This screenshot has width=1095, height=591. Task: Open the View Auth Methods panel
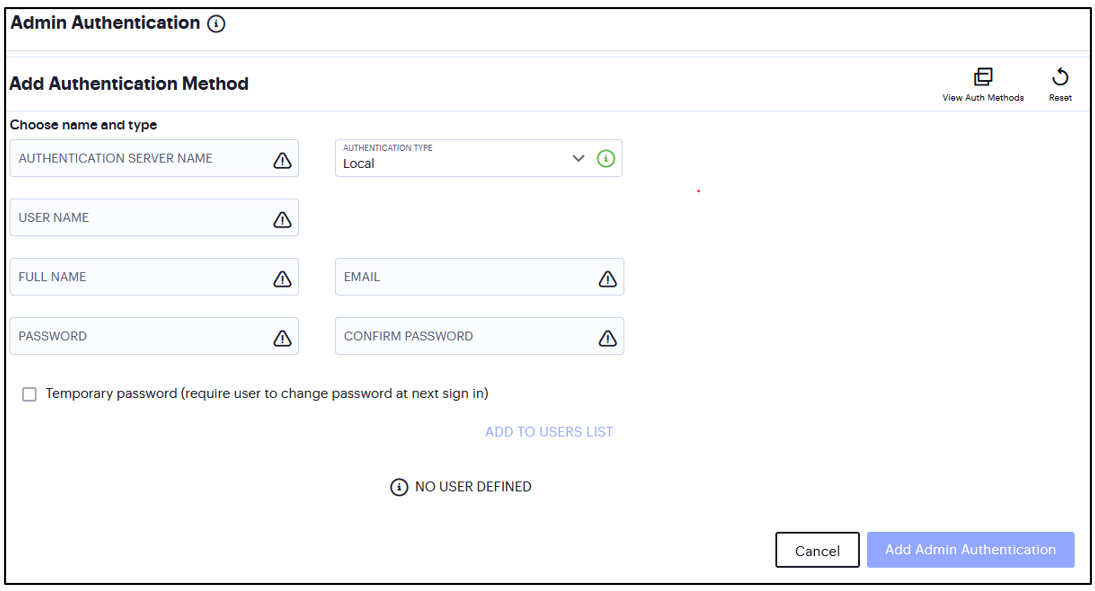pos(983,76)
